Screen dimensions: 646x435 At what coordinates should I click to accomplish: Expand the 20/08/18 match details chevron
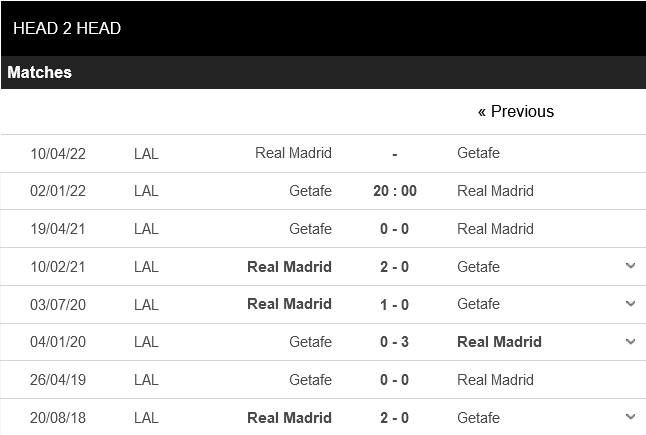pyautogui.click(x=630, y=417)
